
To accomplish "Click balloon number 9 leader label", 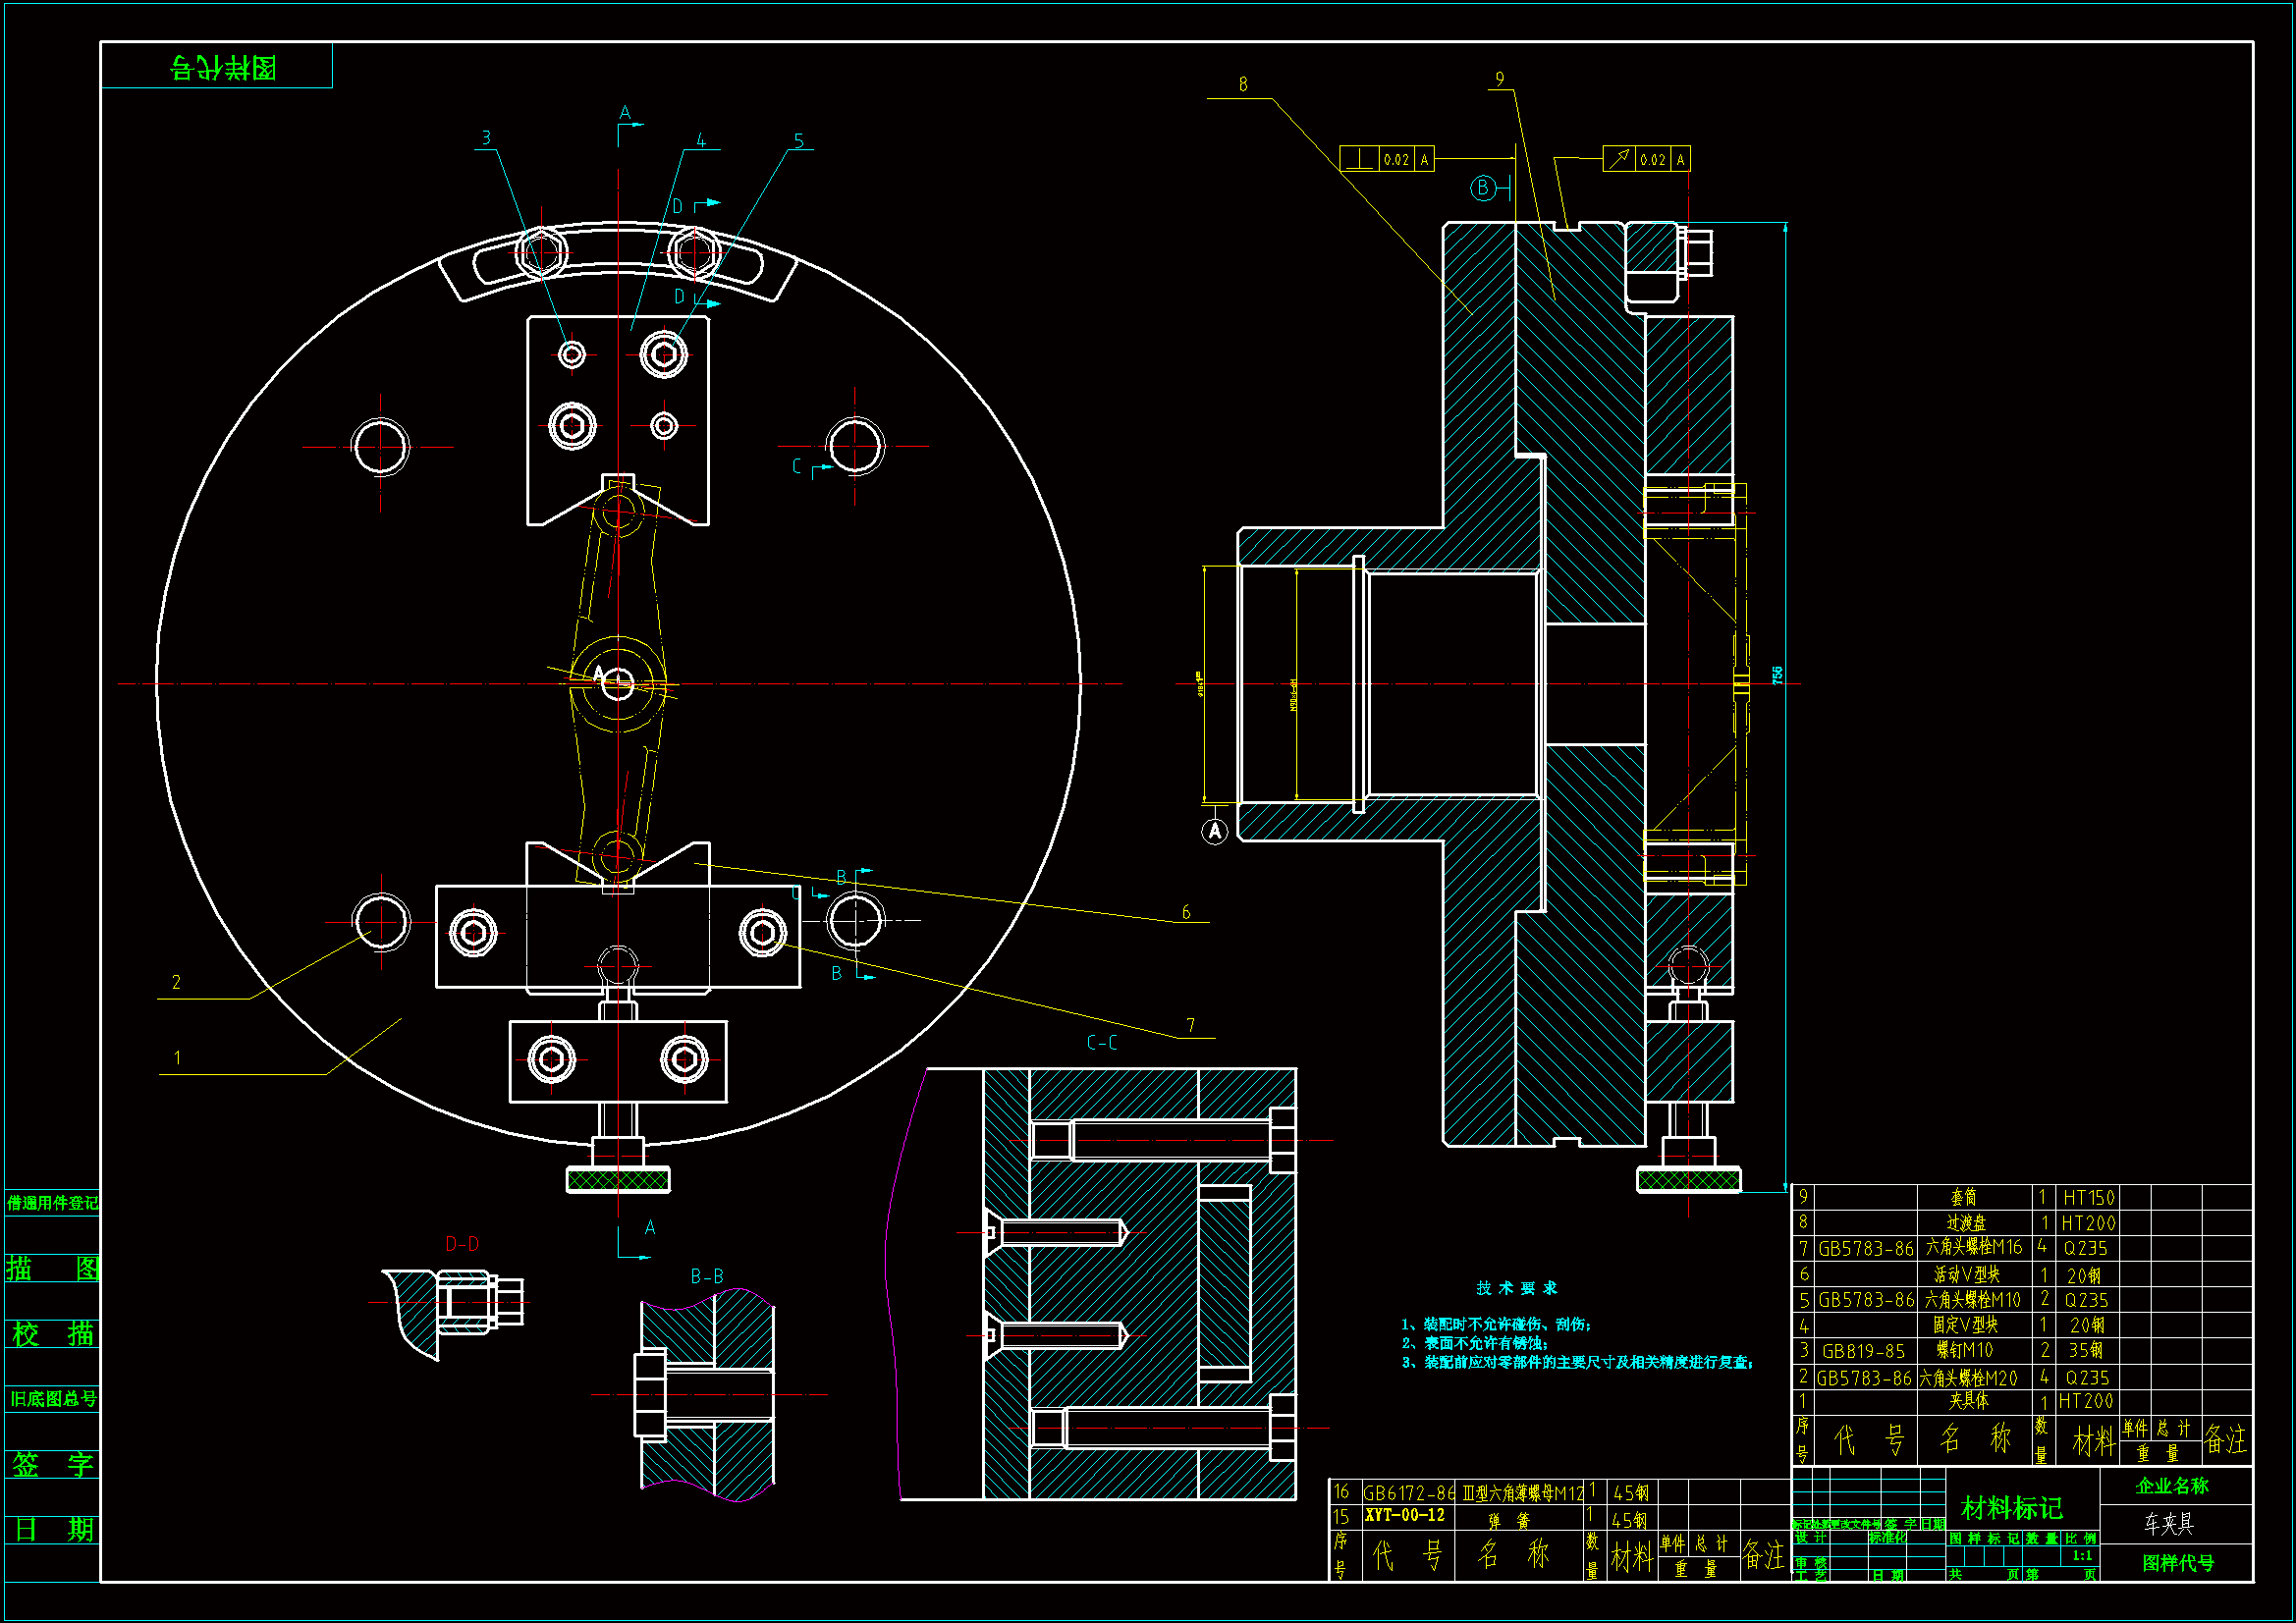I will 1500,78.
